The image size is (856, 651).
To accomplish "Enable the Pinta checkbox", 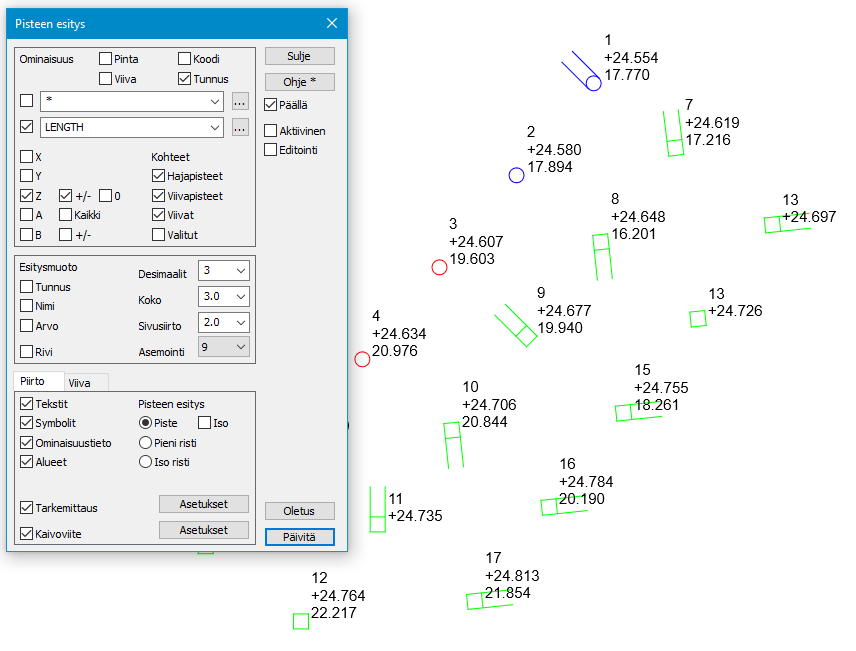I will click(x=106, y=59).
